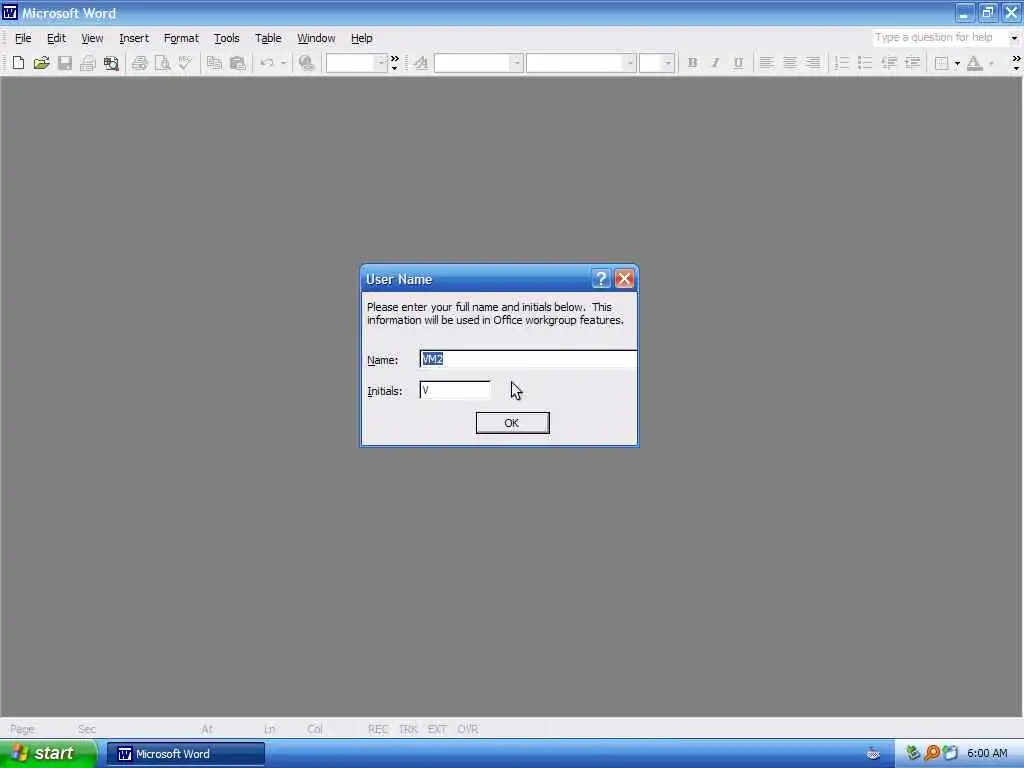Click the E-mail toolbar icon
The image size is (1024, 768).
88,63
